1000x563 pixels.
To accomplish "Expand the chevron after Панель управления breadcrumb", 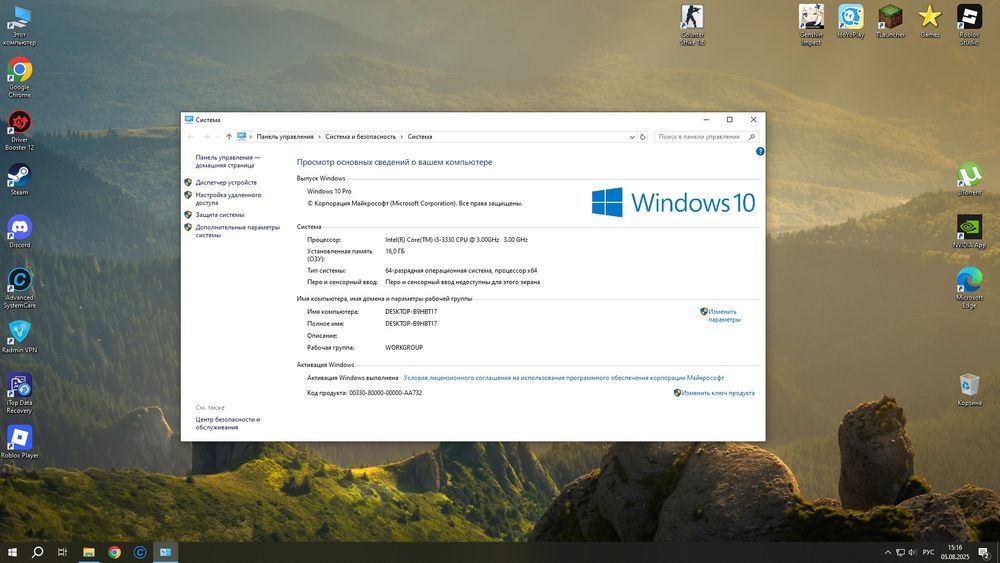I will click(320, 137).
